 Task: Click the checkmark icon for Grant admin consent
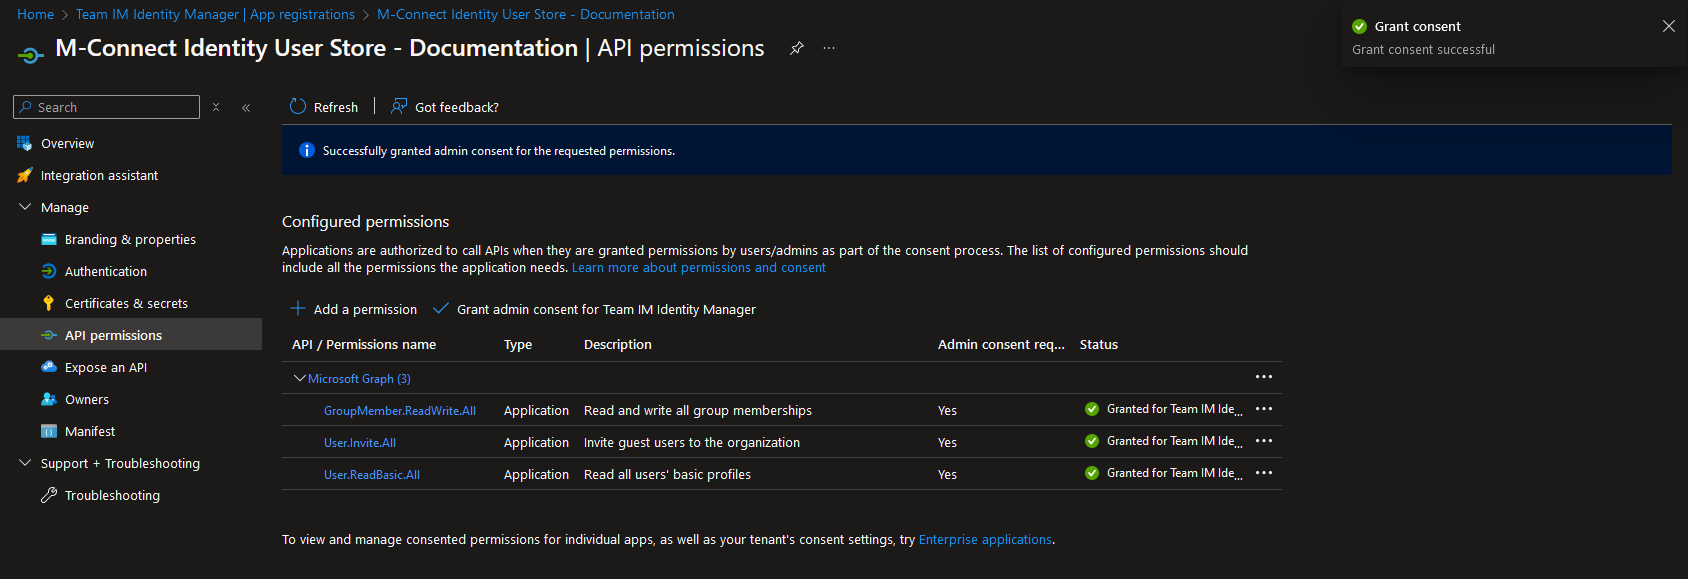440,308
